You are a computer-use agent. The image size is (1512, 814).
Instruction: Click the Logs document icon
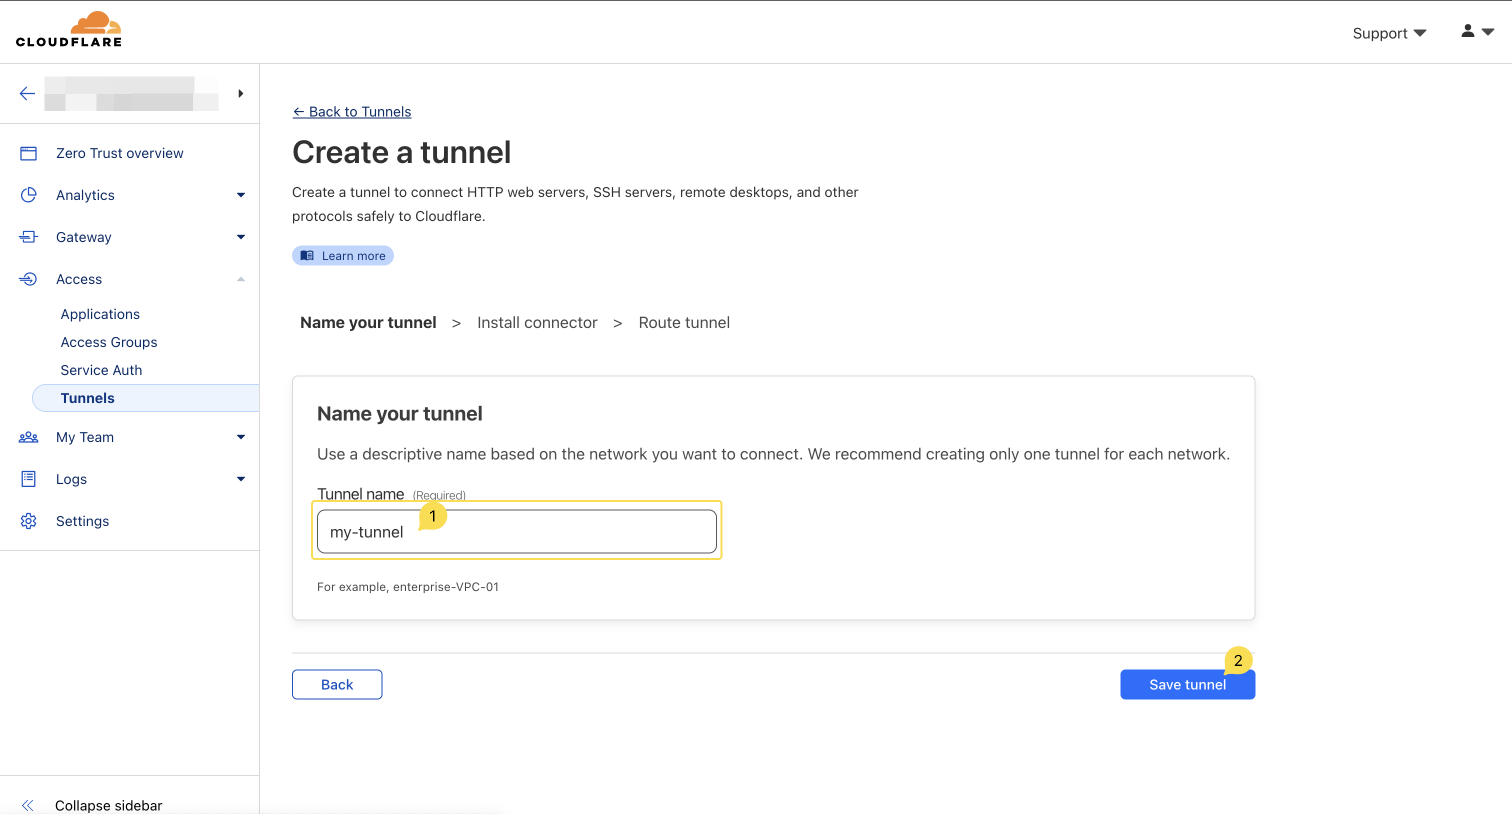tap(28, 479)
